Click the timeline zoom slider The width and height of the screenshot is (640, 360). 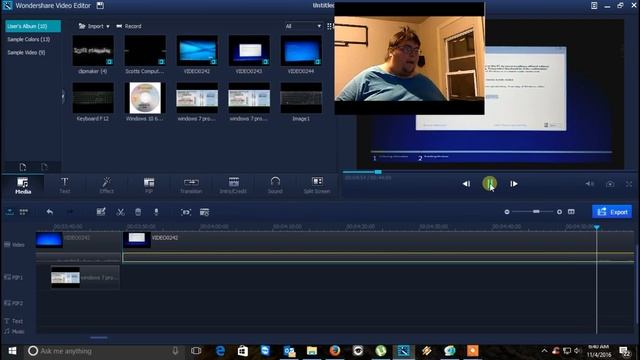click(533, 211)
